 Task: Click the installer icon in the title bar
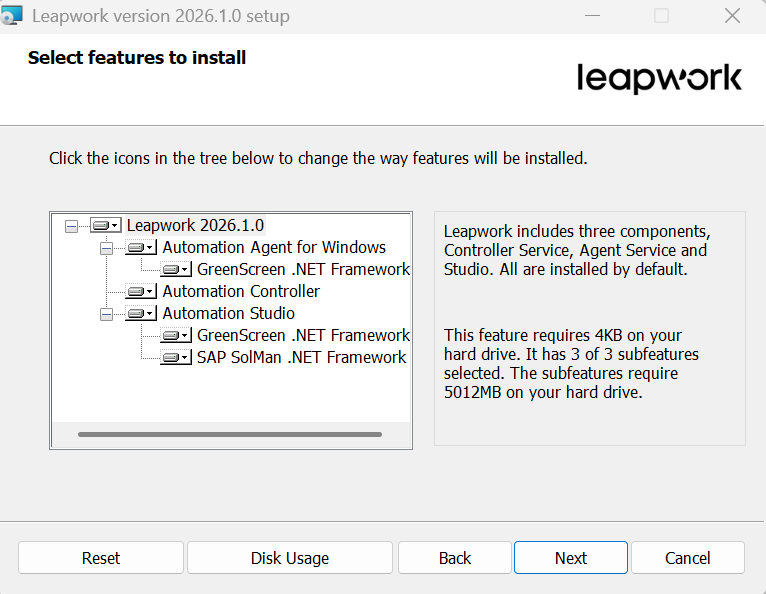tap(11, 15)
